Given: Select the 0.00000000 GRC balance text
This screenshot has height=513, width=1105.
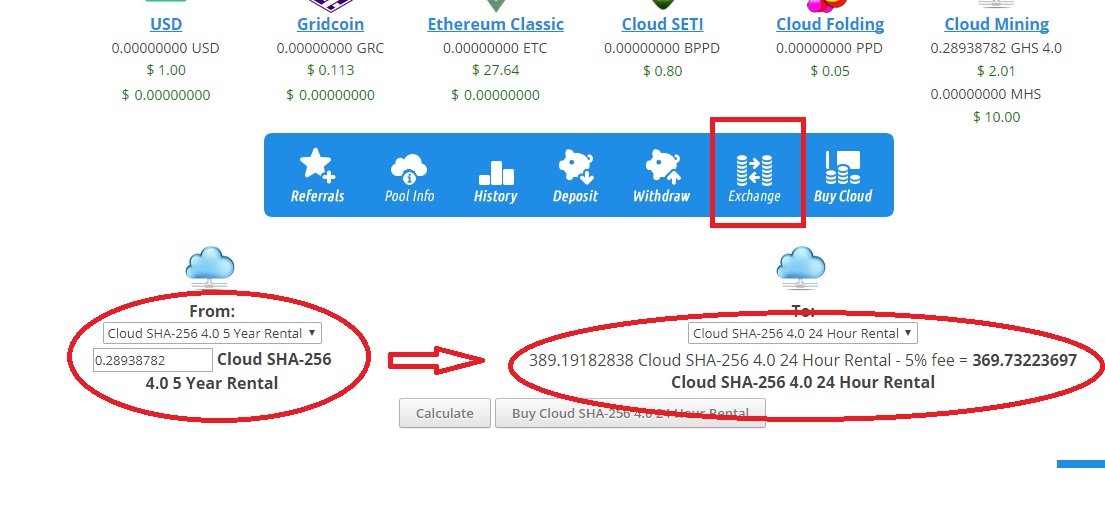Looking at the screenshot, I should click(331, 49).
